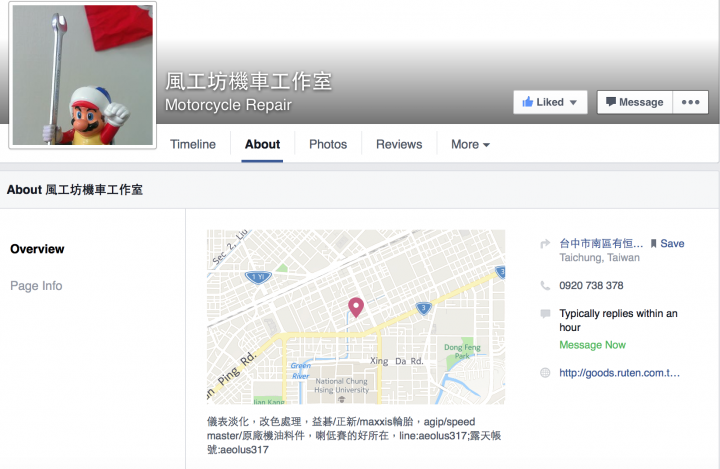
Task: Click the phone number 0920 738 378
Action: 591,285
